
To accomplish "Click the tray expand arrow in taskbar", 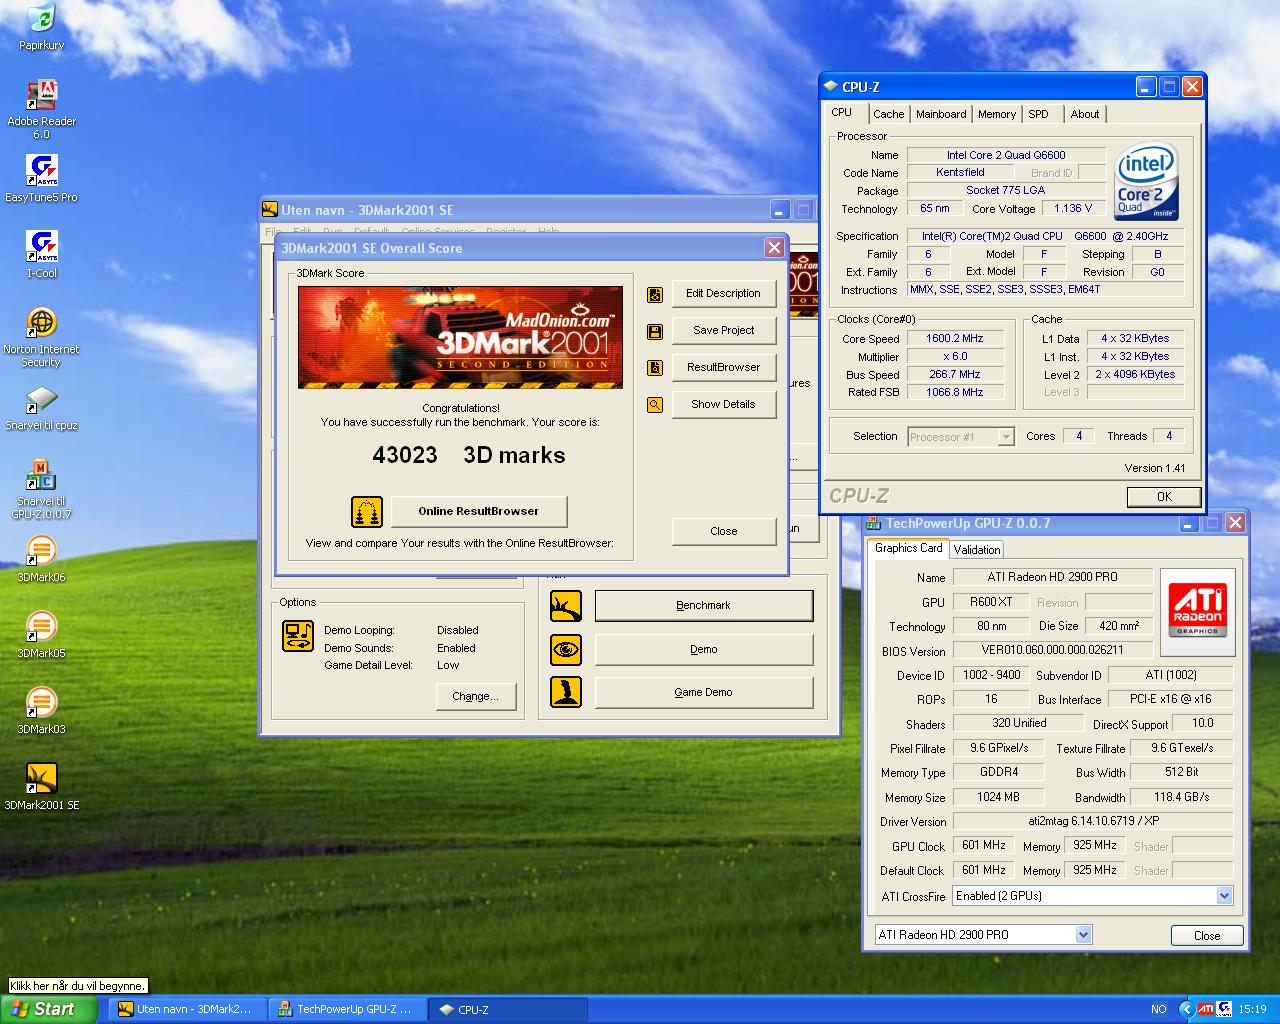I will (x=1187, y=1009).
